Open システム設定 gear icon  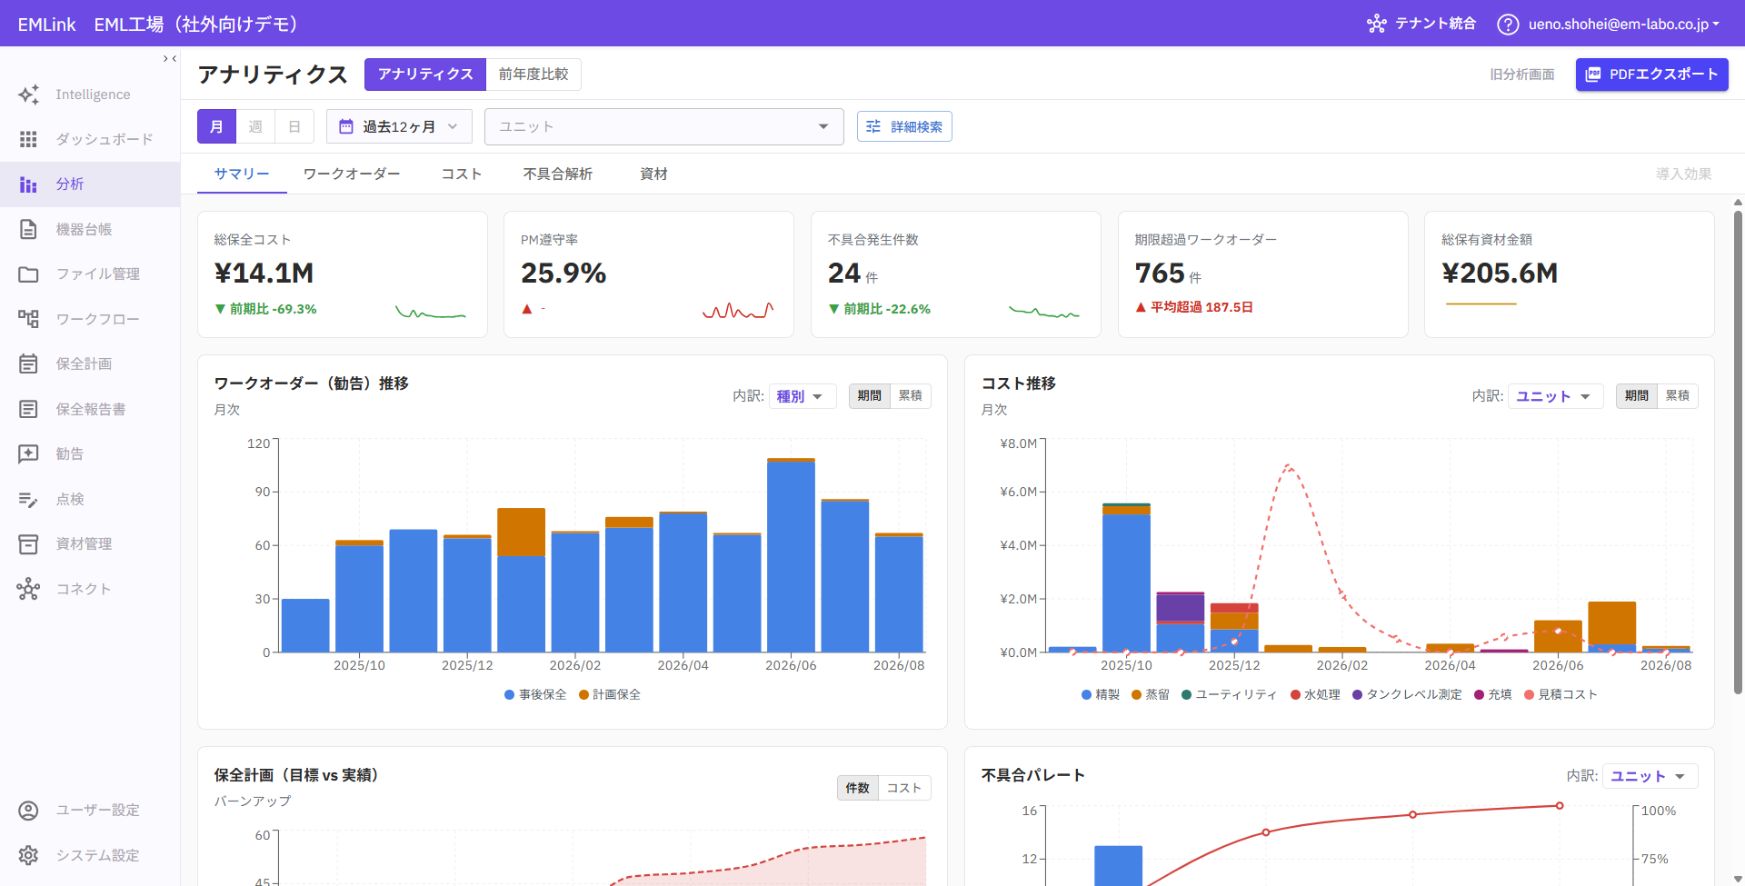pos(28,855)
